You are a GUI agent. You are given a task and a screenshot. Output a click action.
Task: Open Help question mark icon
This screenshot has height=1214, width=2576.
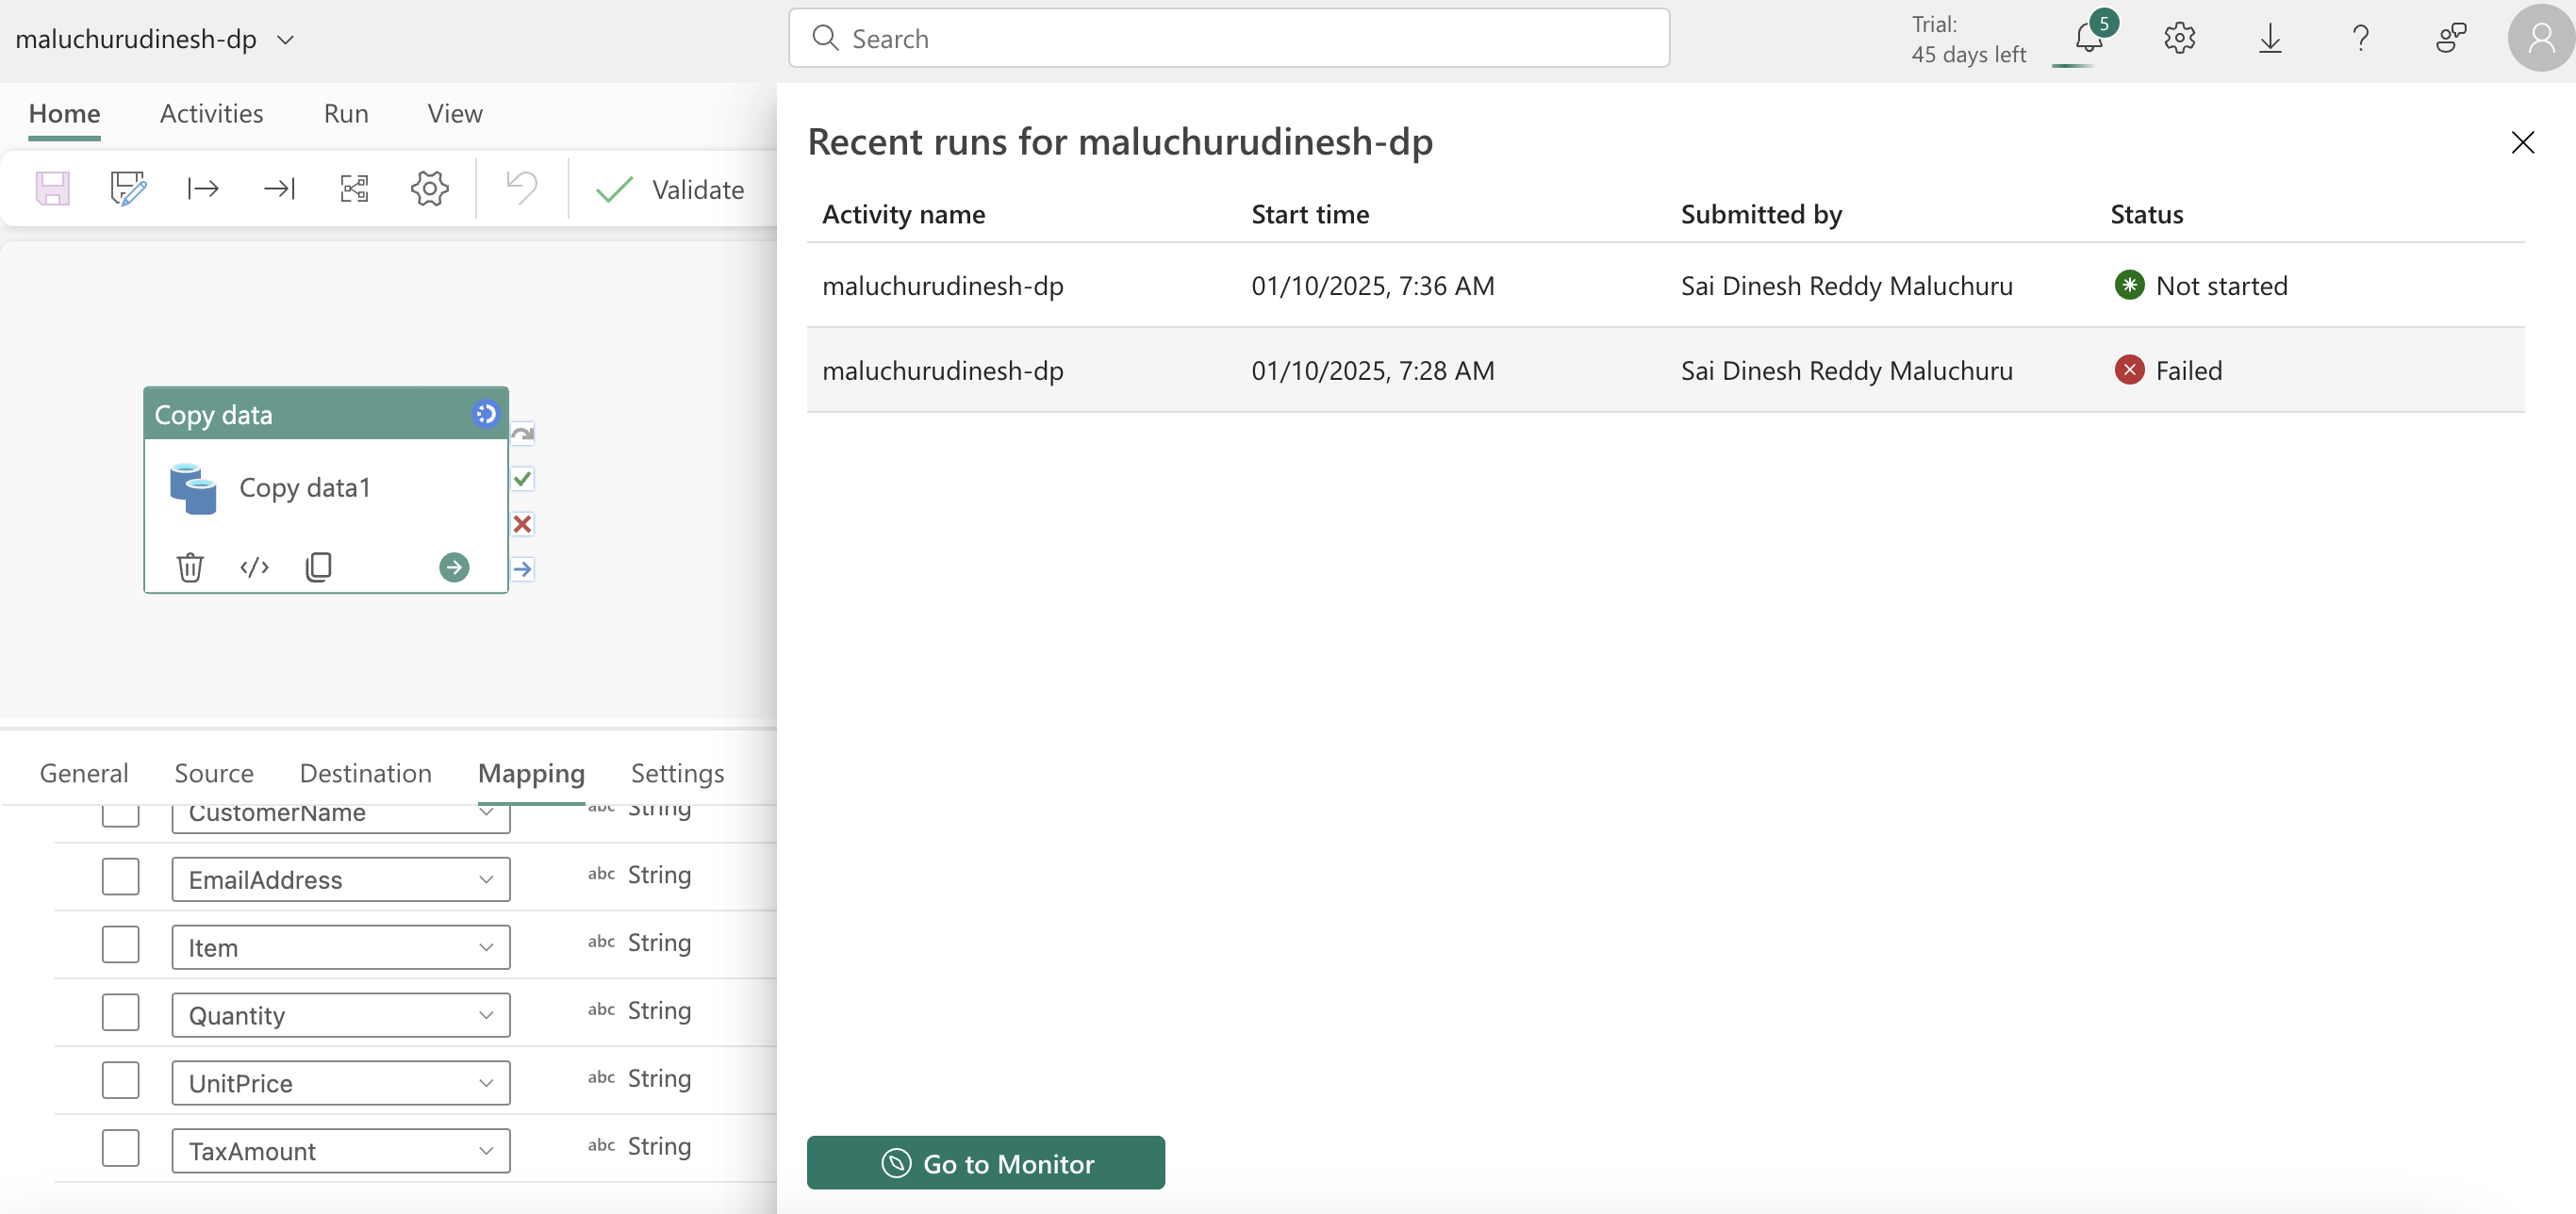point(2361,38)
